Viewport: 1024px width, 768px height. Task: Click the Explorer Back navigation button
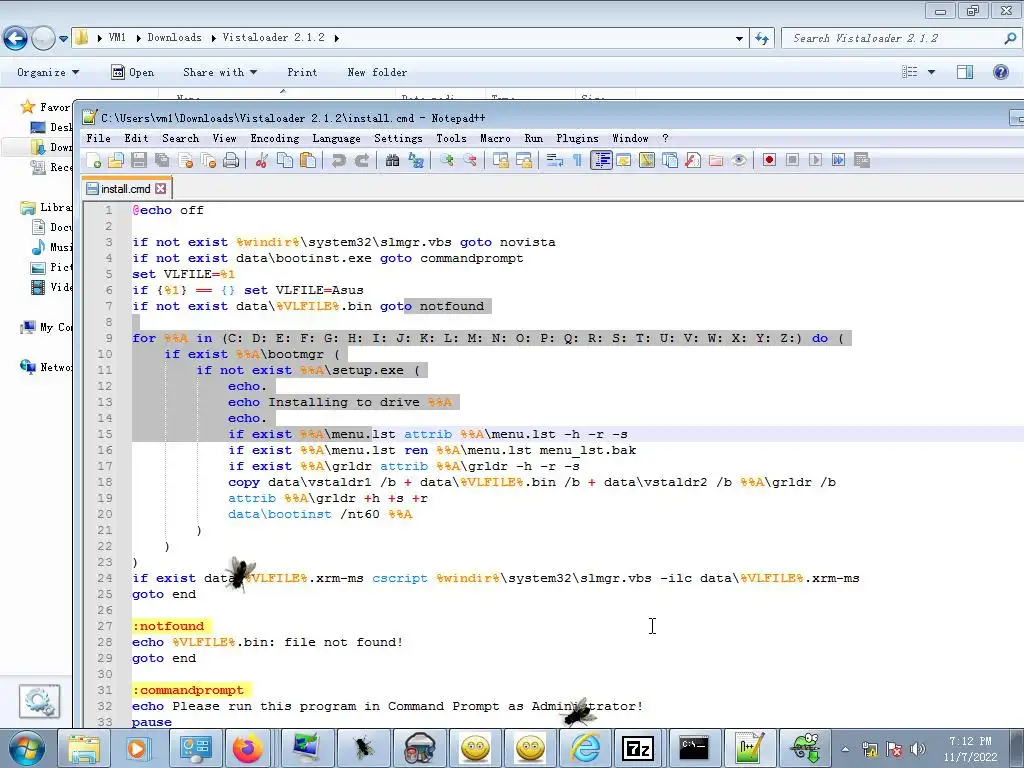[16, 38]
